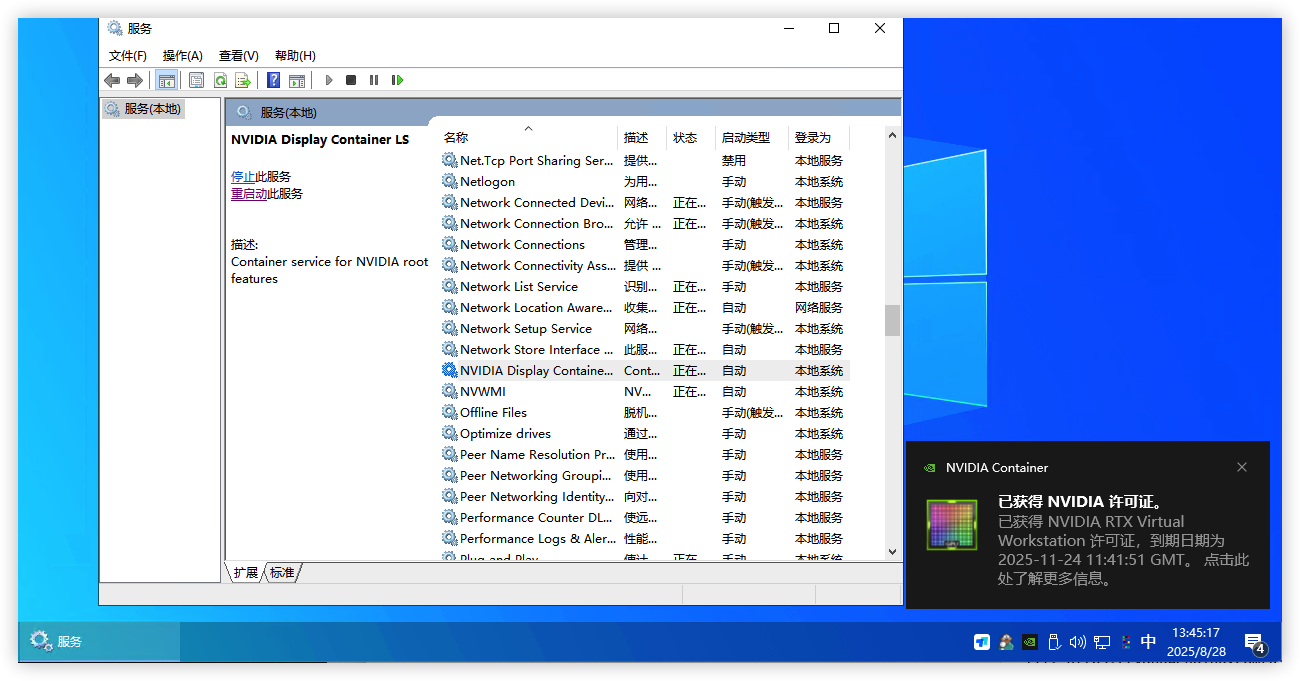This screenshot has width=1300, height=681.
Task: Click the Safely Remove Hardware USB tray icon
Action: point(1053,642)
